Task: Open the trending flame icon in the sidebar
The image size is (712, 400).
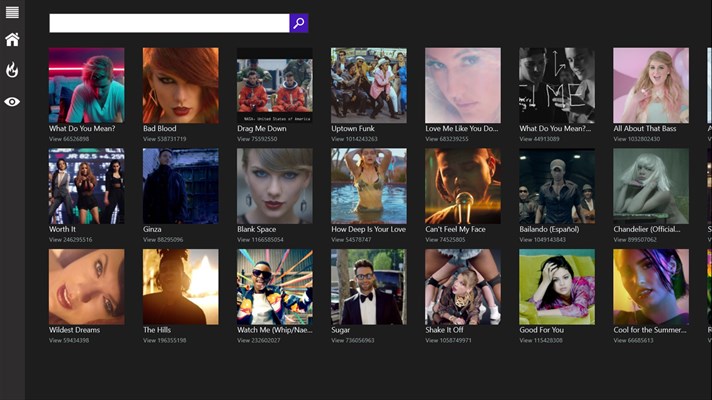Action: click(12, 69)
